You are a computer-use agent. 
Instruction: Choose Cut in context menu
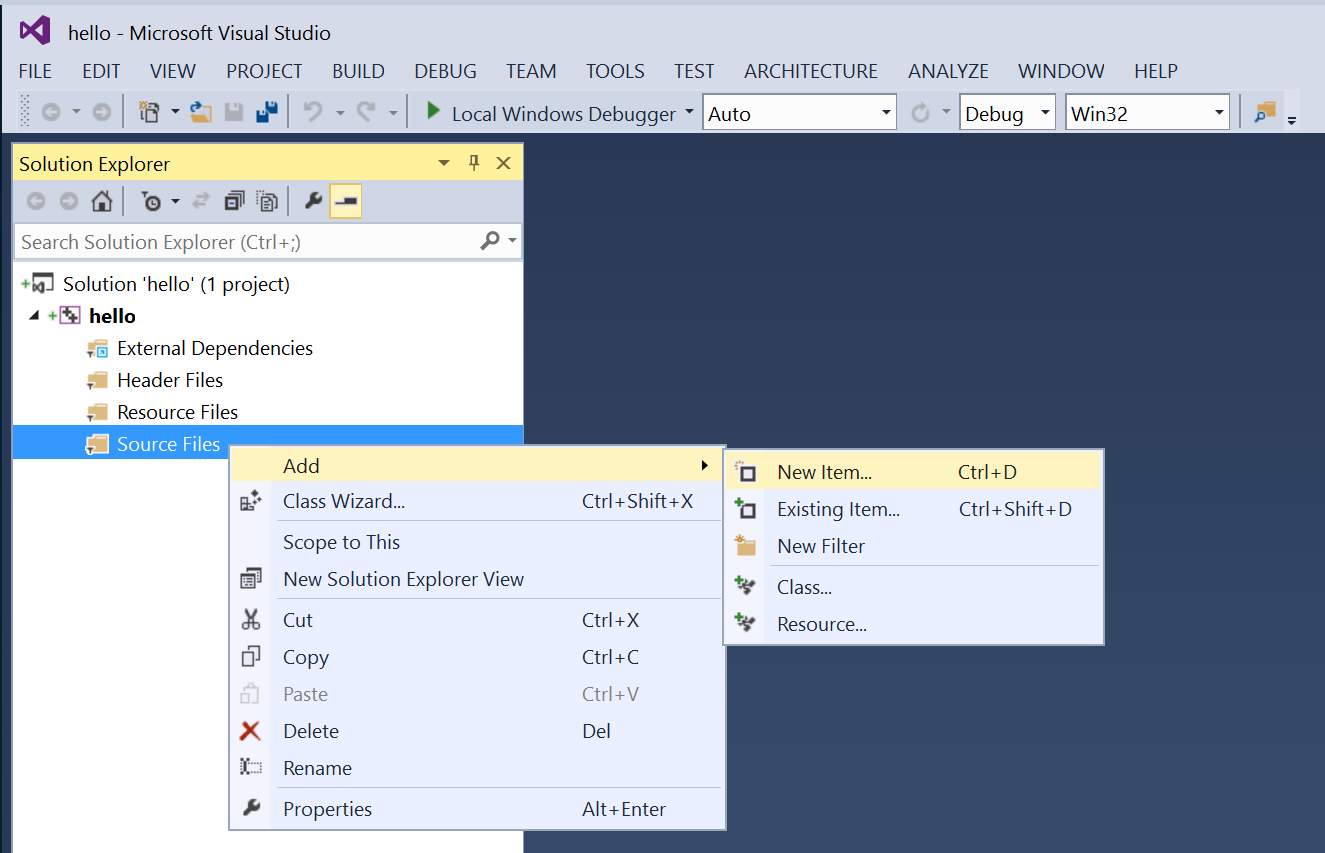[477, 620]
